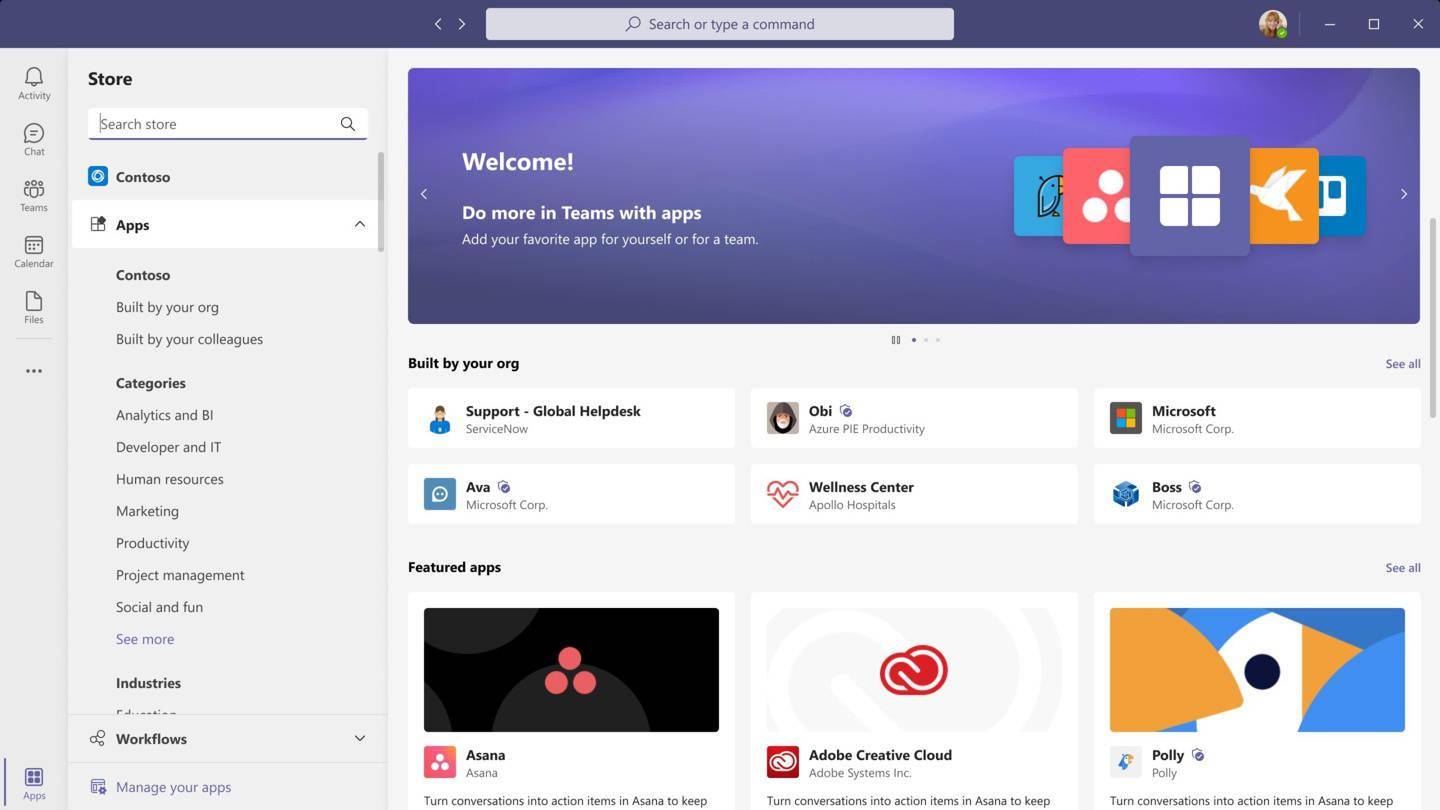Viewport: 1440px width, 810px height.
Task: Click the more apps ellipsis icon
Action: click(x=33, y=371)
